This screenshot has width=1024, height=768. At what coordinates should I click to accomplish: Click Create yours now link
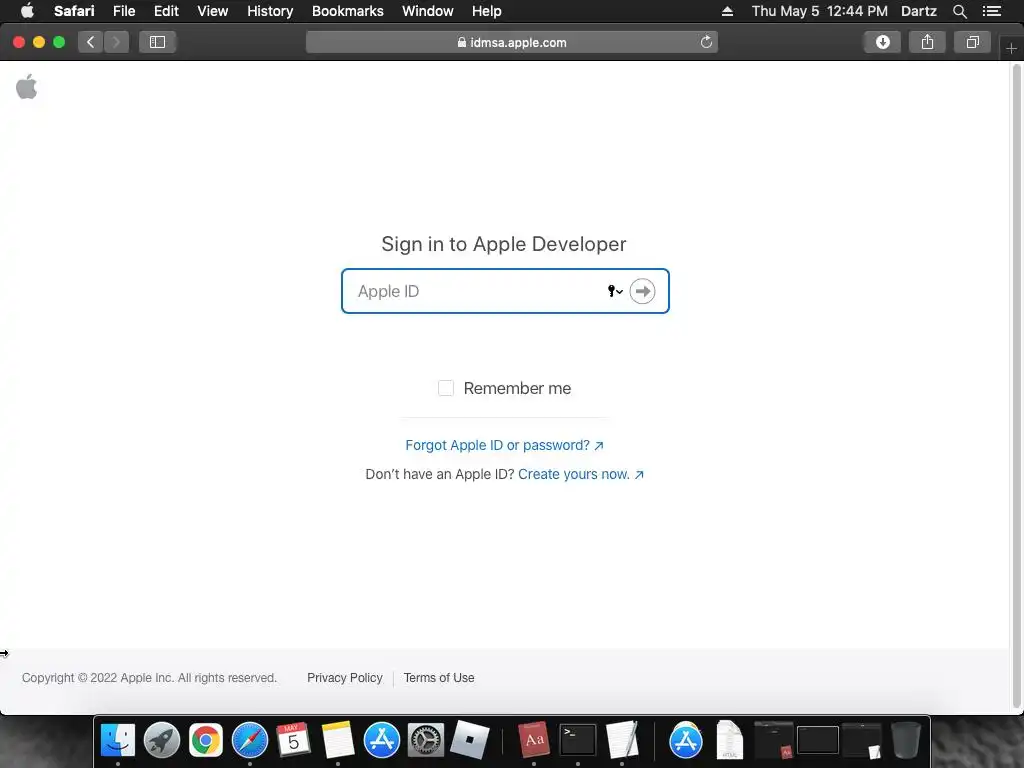[581, 475]
